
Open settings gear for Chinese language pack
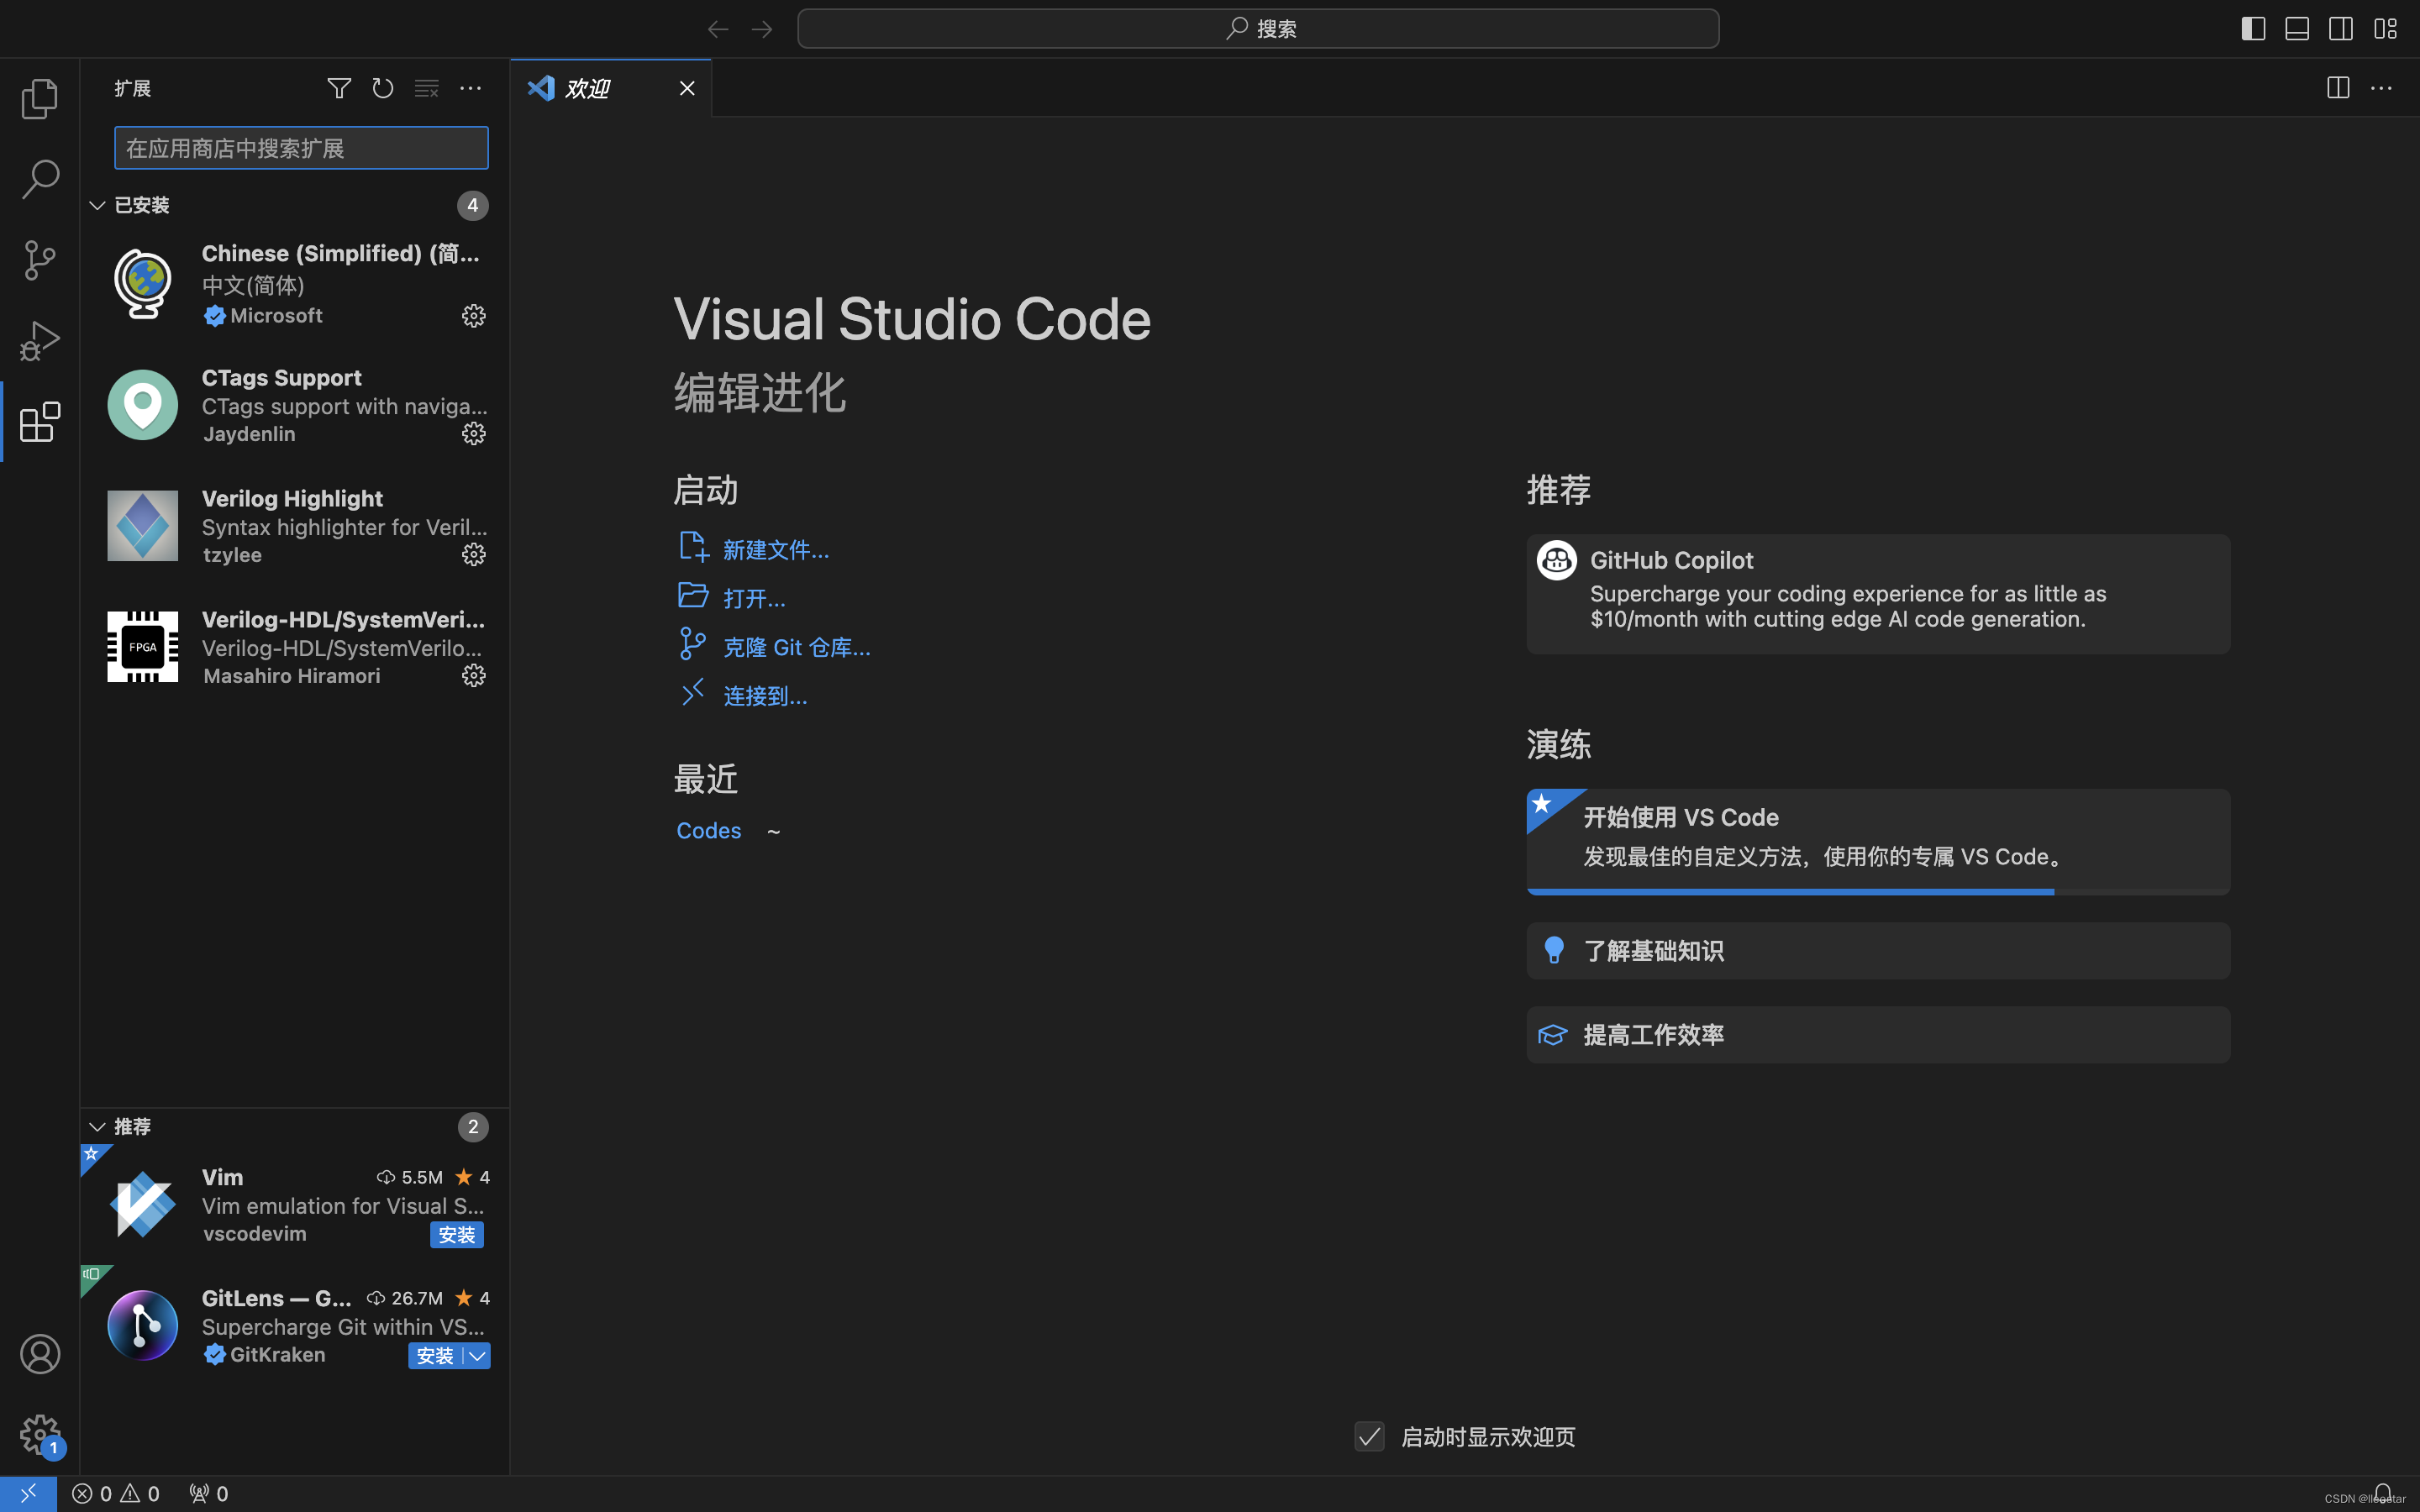[474, 316]
